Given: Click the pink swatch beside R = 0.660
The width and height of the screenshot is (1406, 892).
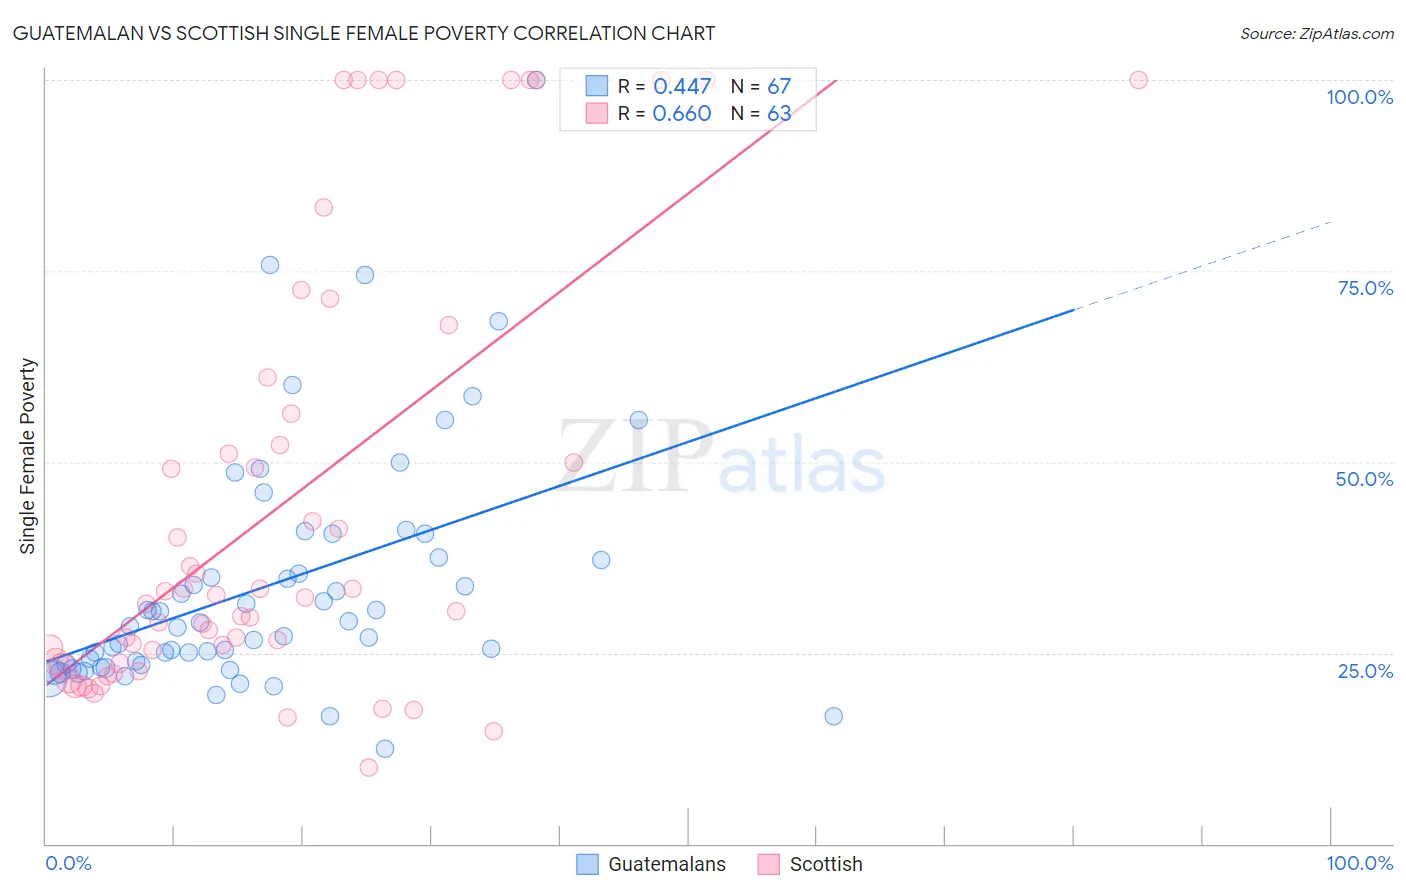Looking at the screenshot, I should [597, 113].
